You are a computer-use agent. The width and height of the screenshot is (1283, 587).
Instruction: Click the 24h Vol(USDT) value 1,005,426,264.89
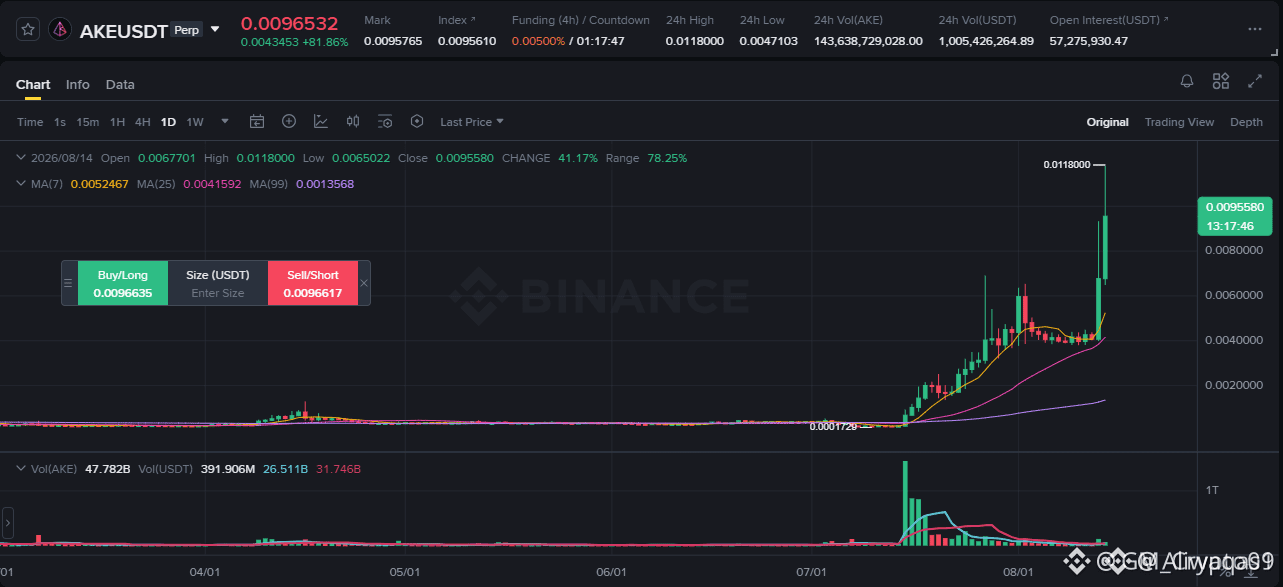[x=985, y=41]
